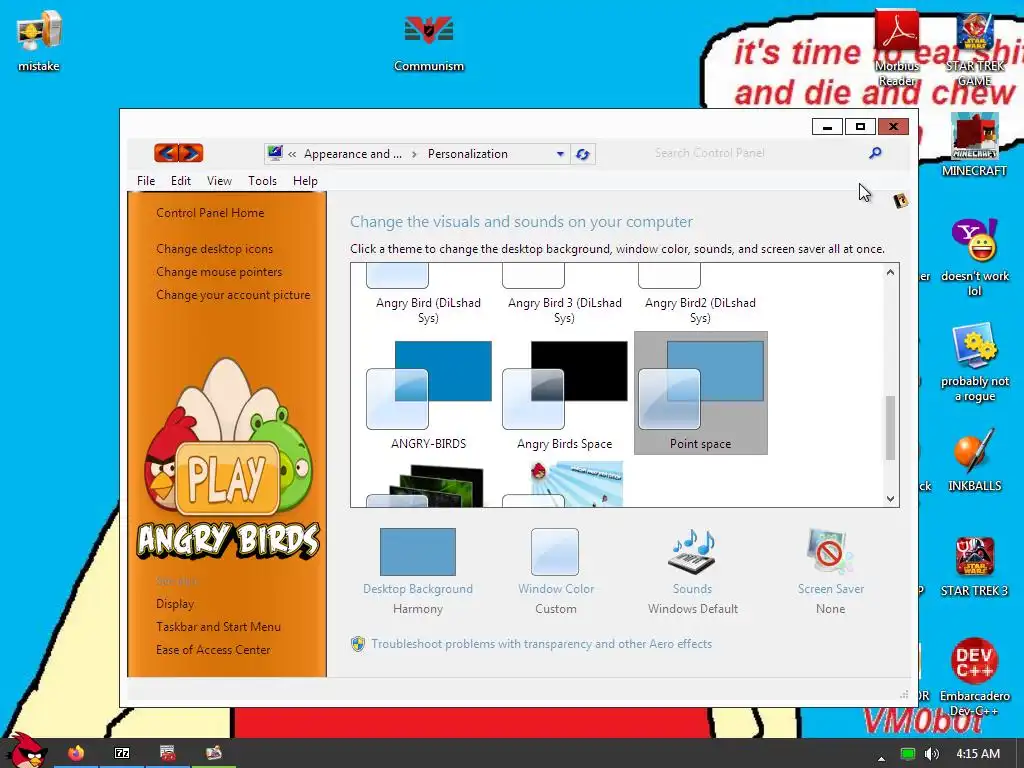1024x768 pixels.
Task: Click the green network tray icon
Action: point(907,754)
